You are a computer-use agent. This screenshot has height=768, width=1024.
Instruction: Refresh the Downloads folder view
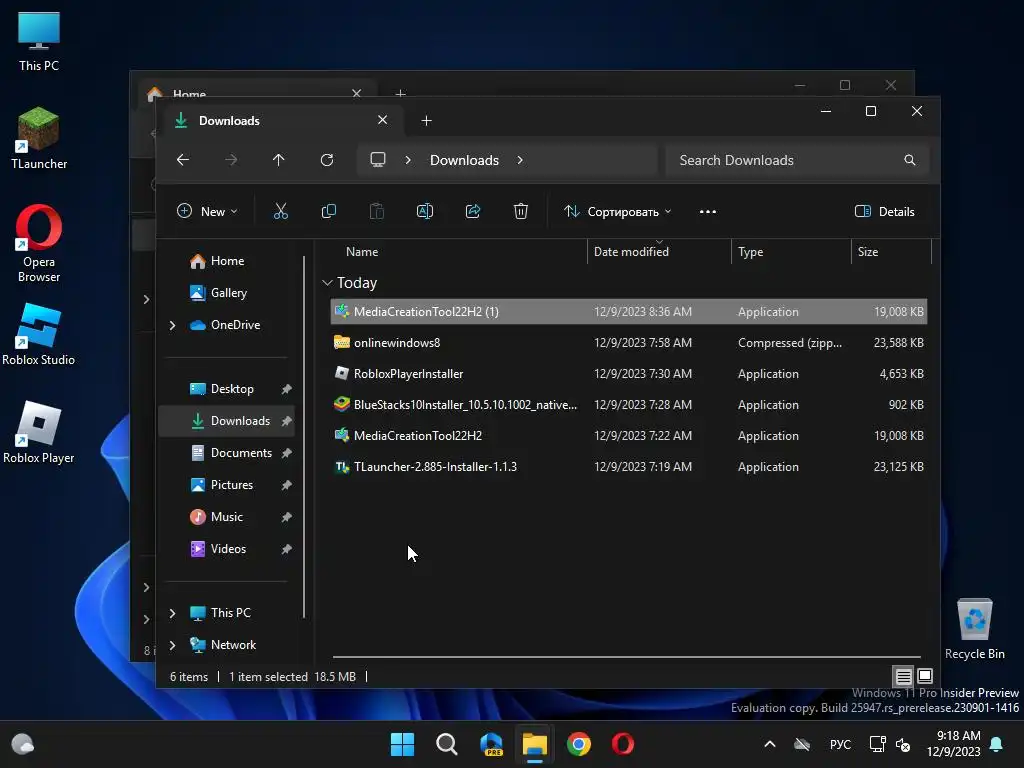pos(327,160)
